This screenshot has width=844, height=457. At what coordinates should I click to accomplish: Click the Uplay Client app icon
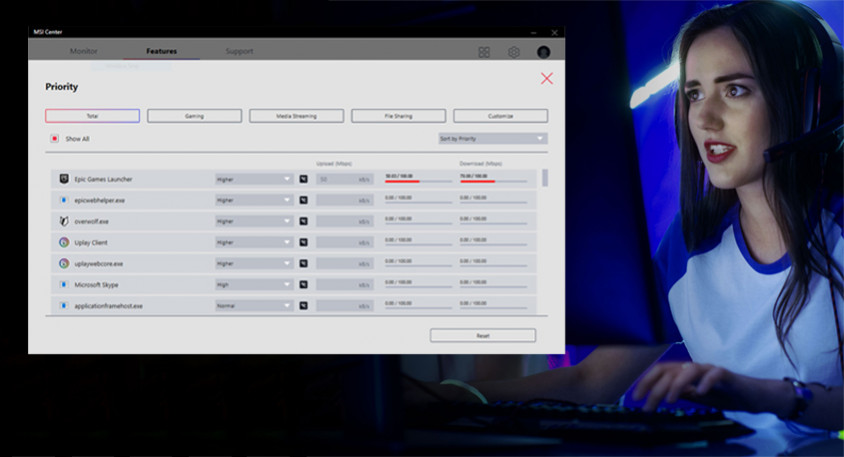(x=64, y=242)
